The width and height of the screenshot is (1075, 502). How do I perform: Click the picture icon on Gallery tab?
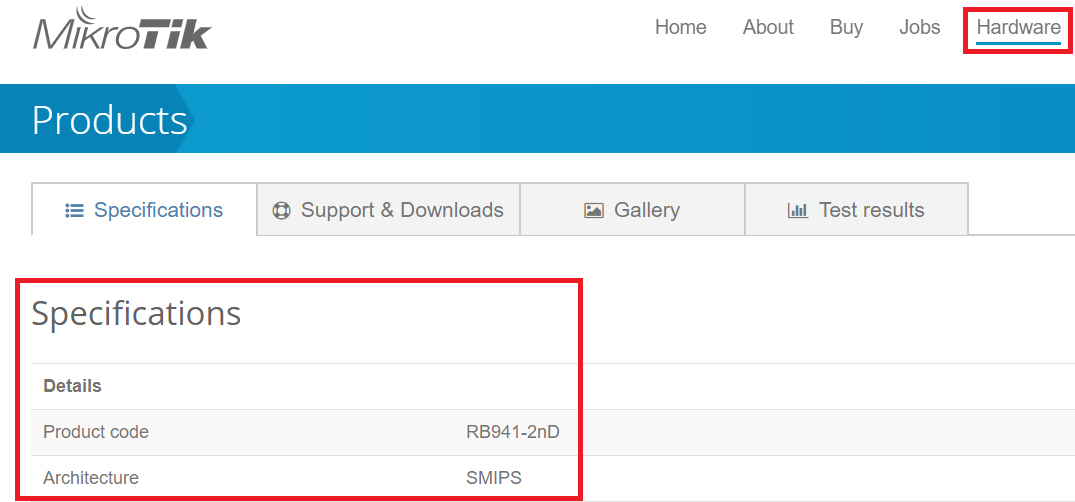pos(594,211)
